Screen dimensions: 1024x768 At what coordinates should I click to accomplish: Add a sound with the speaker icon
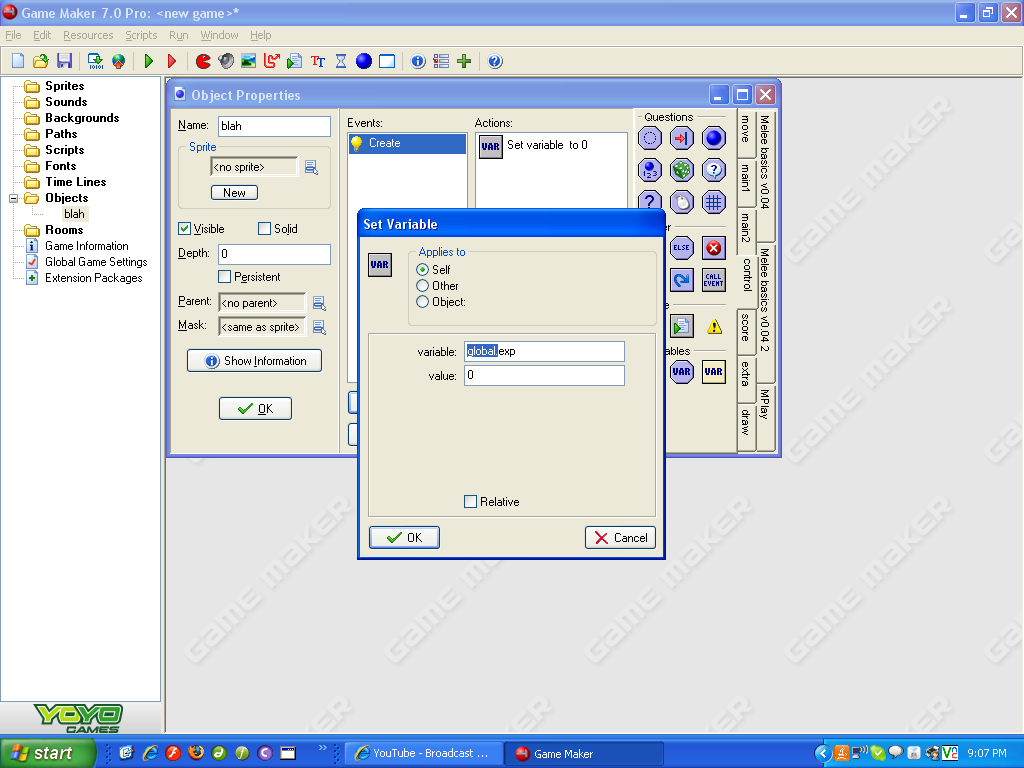pyautogui.click(x=226, y=61)
